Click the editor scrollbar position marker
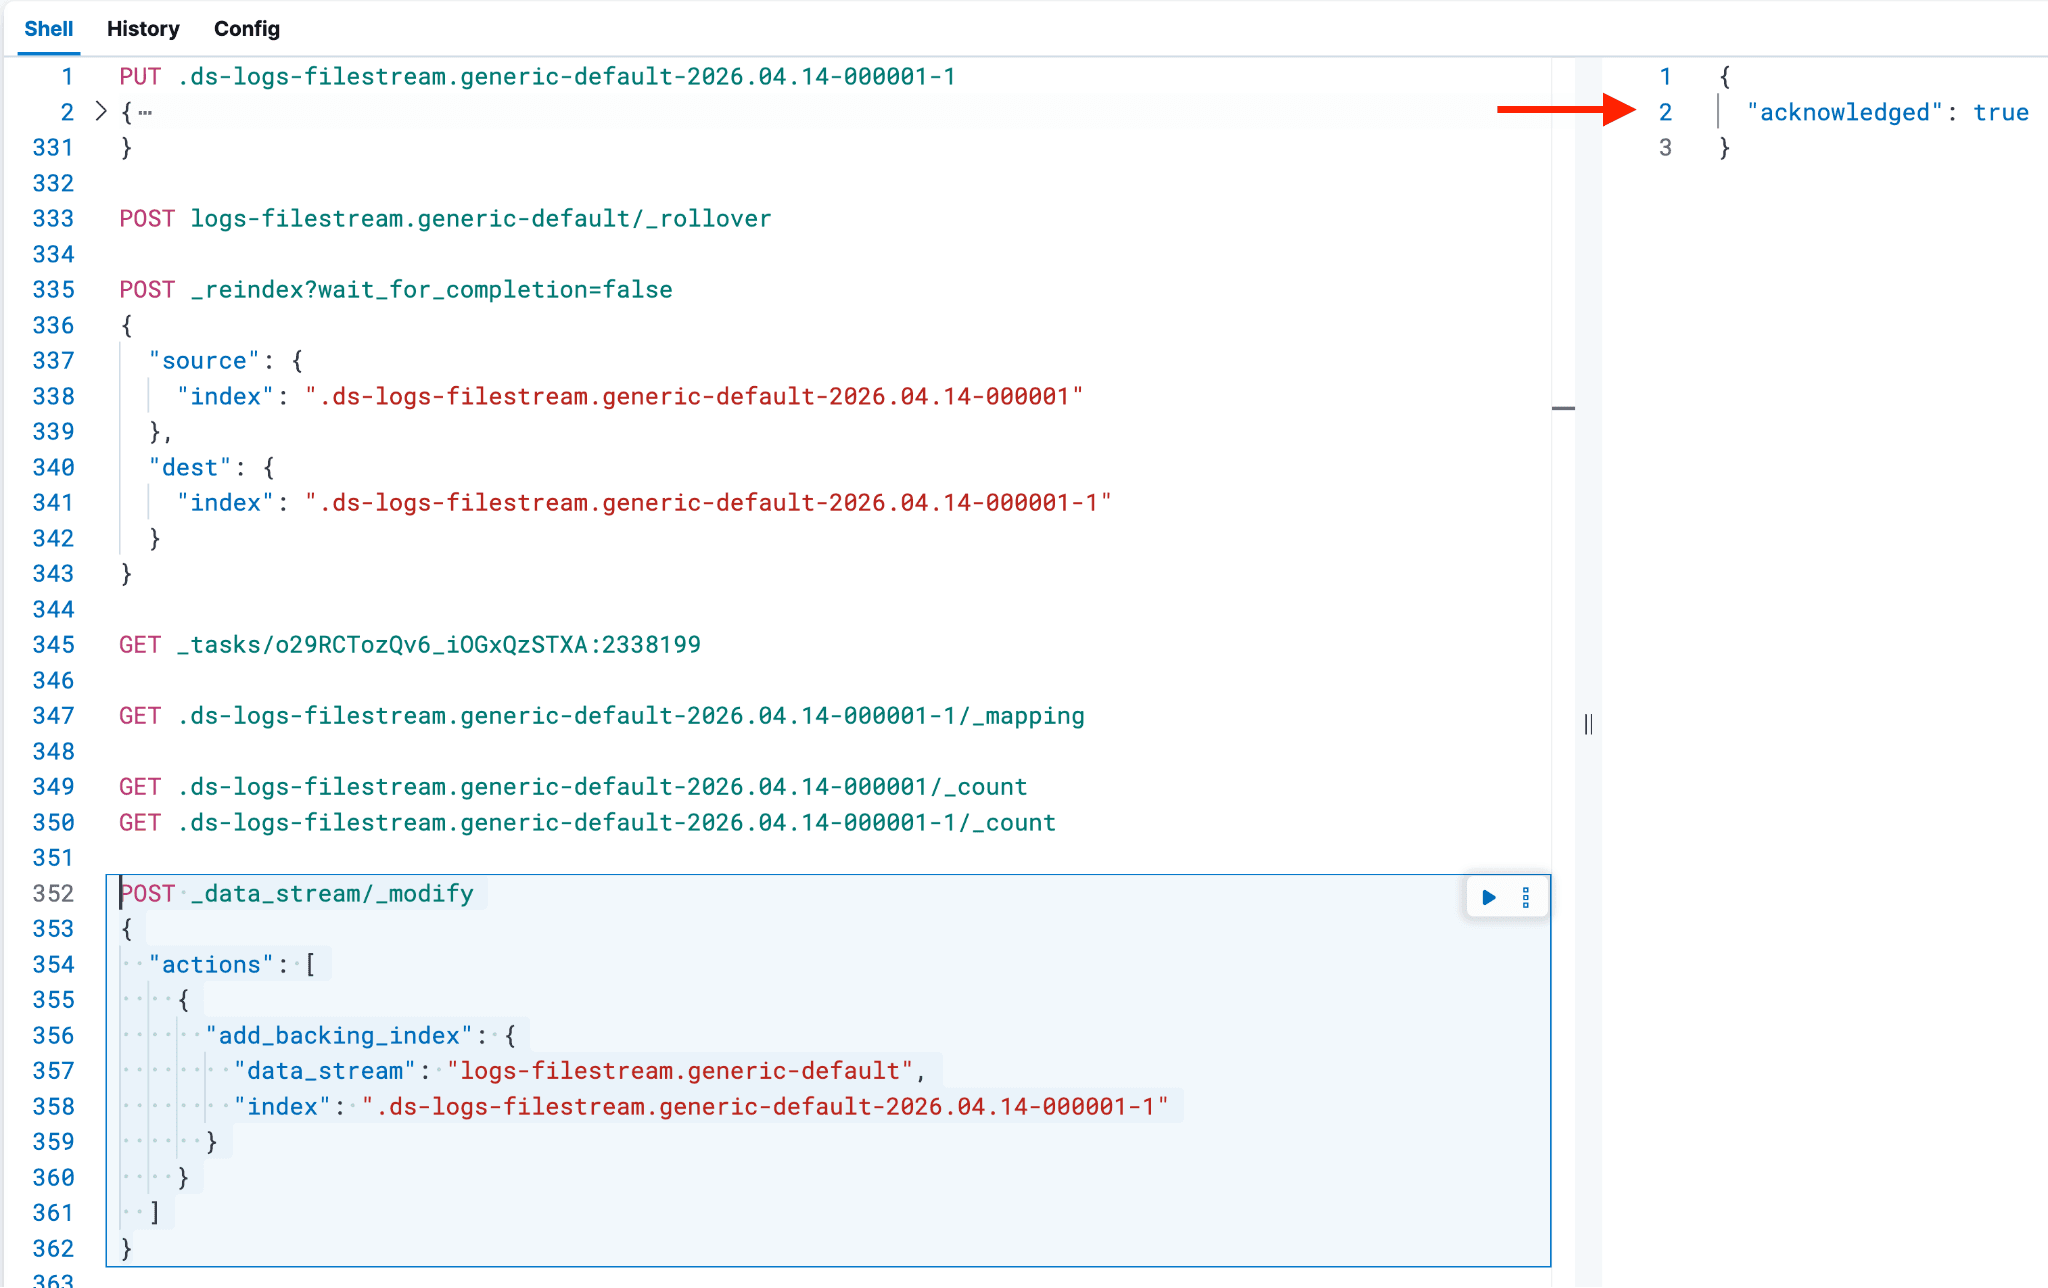The image size is (2048, 1288). click(x=1563, y=408)
